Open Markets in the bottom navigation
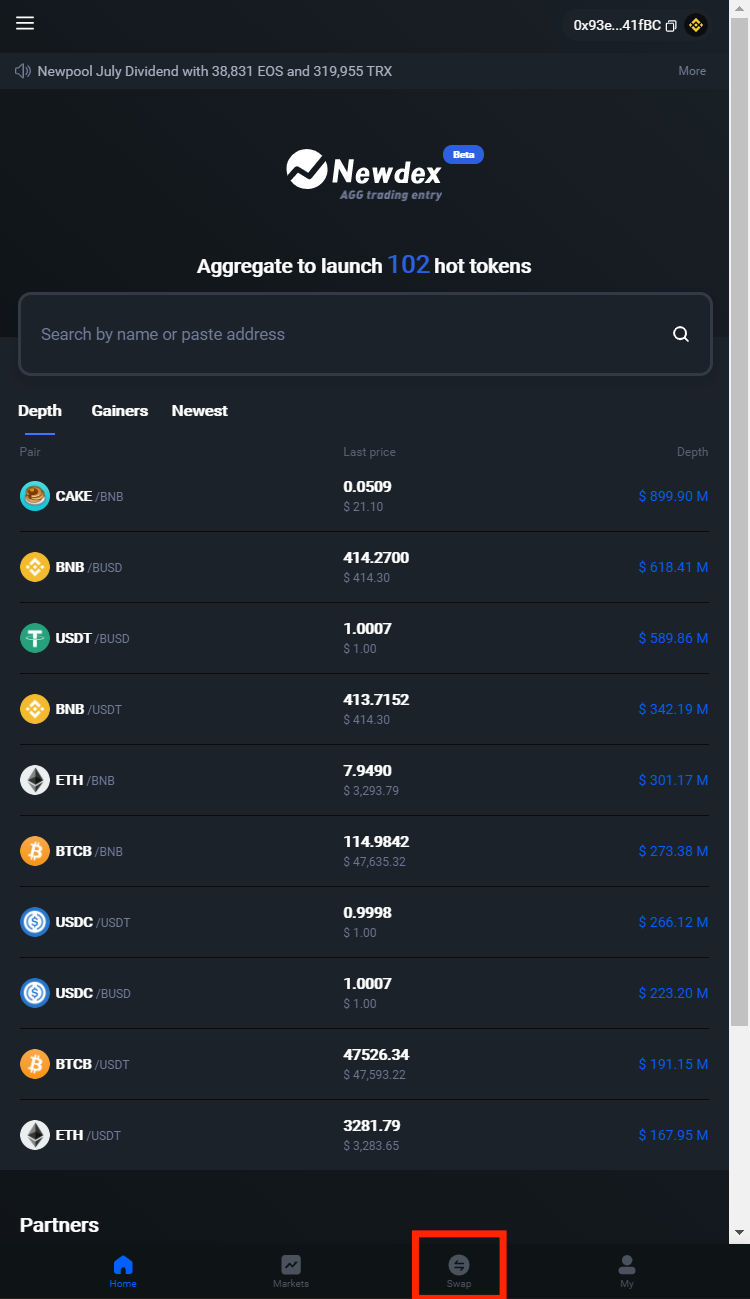This screenshot has height=1299, width=750. coord(291,1271)
